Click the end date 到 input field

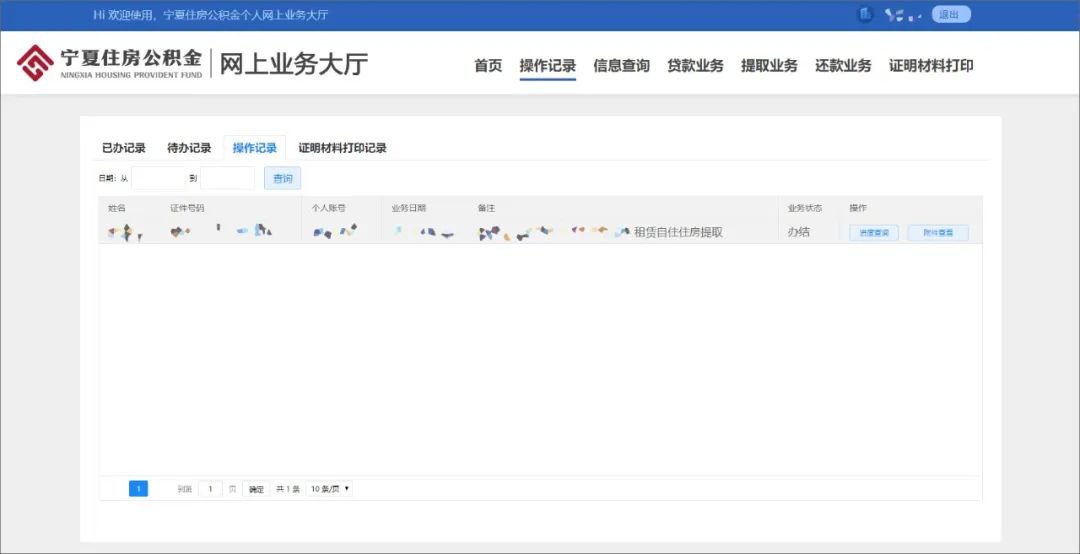point(227,178)
